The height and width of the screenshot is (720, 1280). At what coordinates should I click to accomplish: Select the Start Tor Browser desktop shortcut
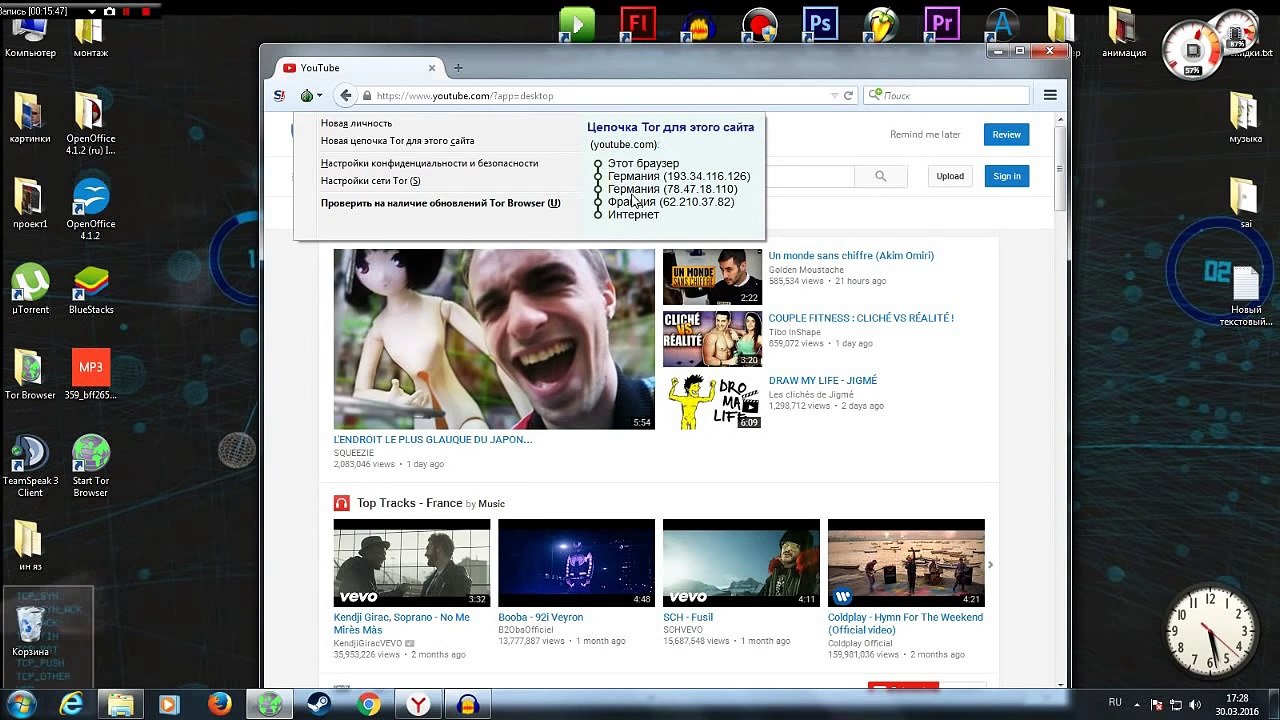(91, 466)
